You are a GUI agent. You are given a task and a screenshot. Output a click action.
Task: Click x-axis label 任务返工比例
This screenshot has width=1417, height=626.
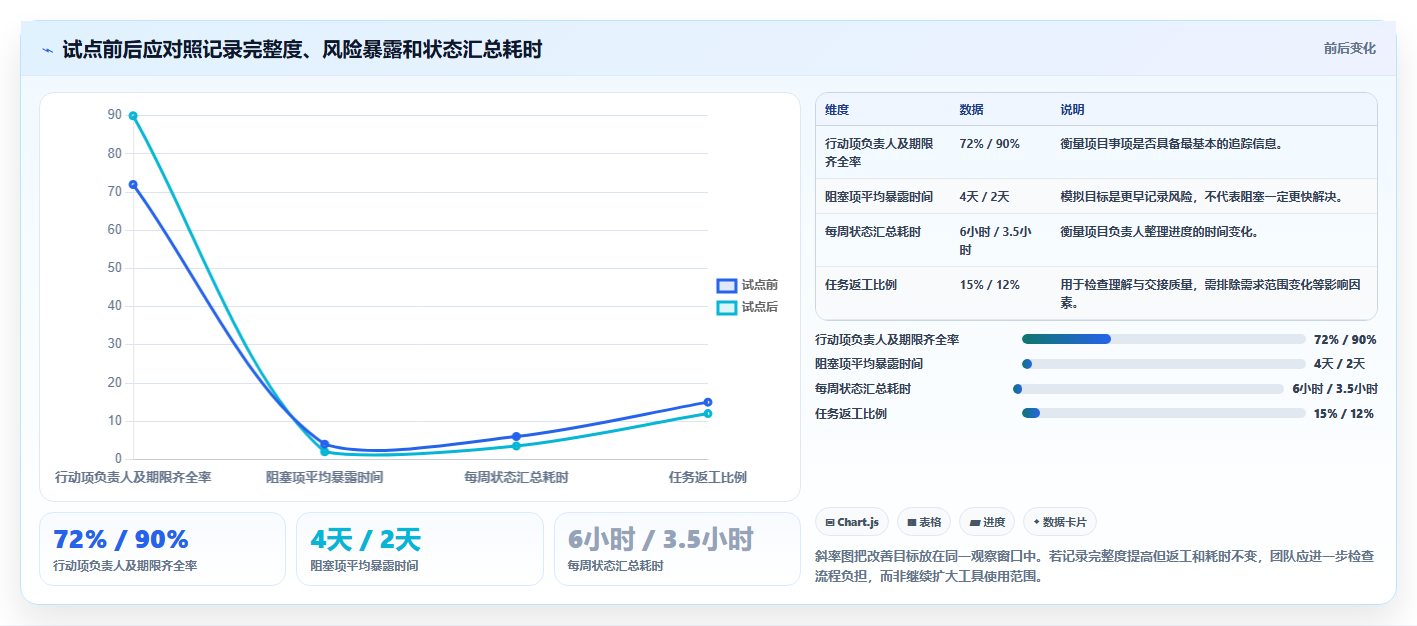coord(708,477)
